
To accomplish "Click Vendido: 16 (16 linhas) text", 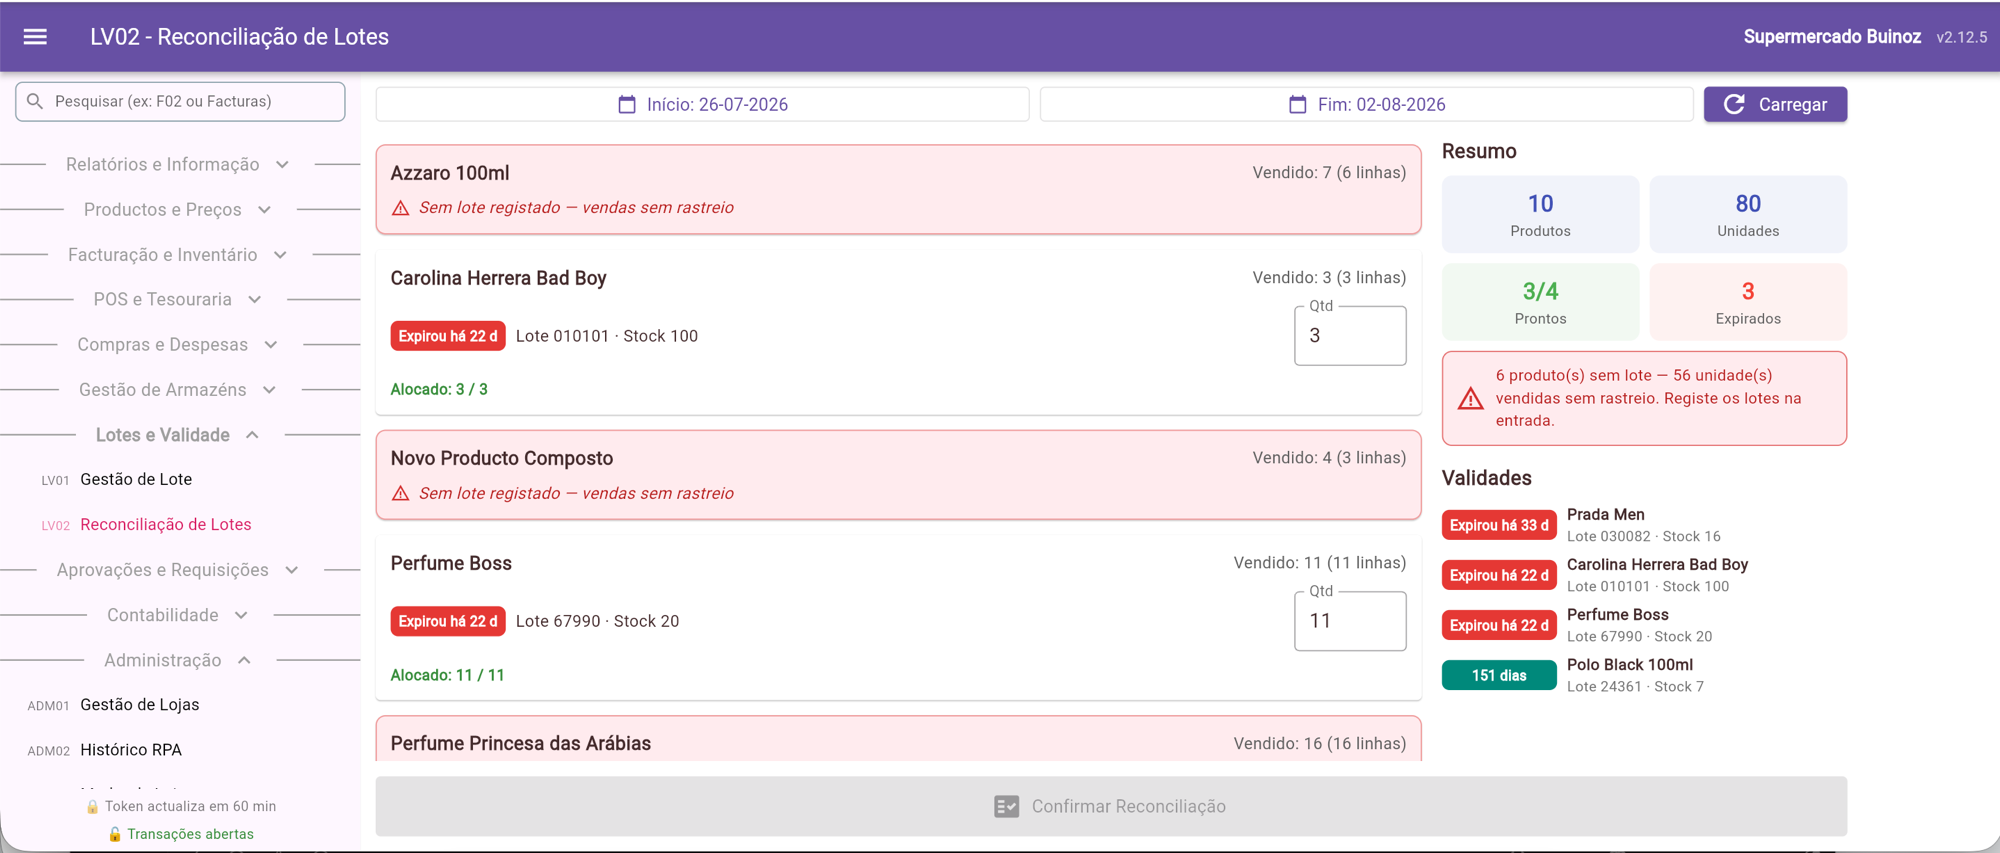I will pyautogui.click(x=1320, y=743).
